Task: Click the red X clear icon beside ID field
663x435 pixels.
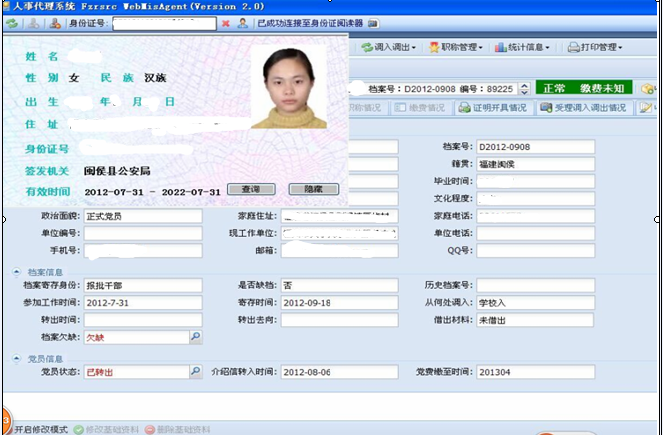Action: point(225,22)
